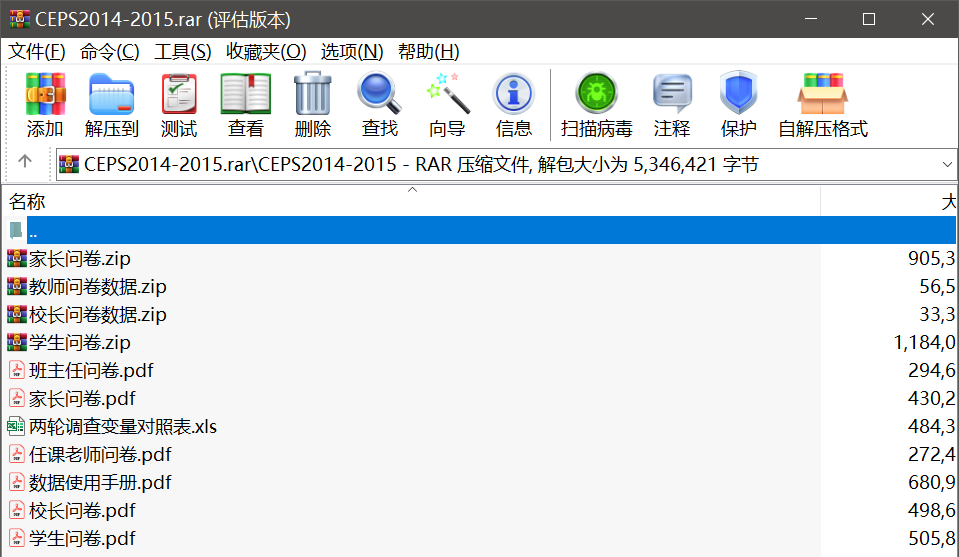Select file name 学生问卷.zip
The width and height of the screenshot is (959, 557).
[80, 342]
